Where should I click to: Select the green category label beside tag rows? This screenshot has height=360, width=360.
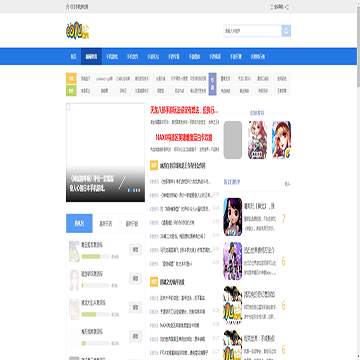[x=71, y=90]
